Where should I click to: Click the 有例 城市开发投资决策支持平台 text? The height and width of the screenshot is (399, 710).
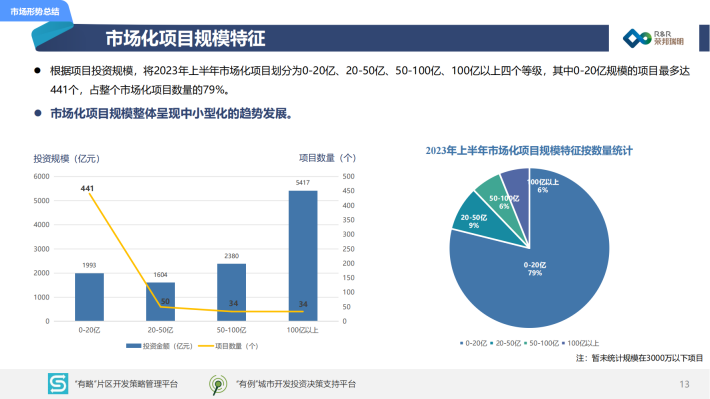pyautogui.click(x=296, y=384)
